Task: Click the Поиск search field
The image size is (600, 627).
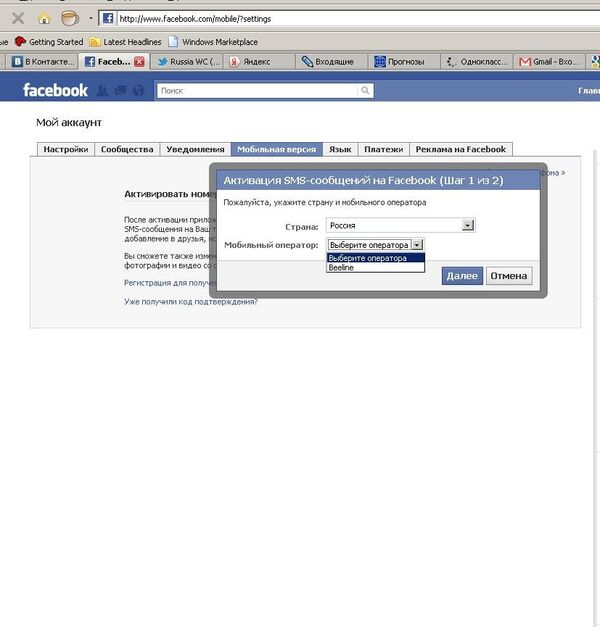Action: pyautogui.click(x=257, y=91)
